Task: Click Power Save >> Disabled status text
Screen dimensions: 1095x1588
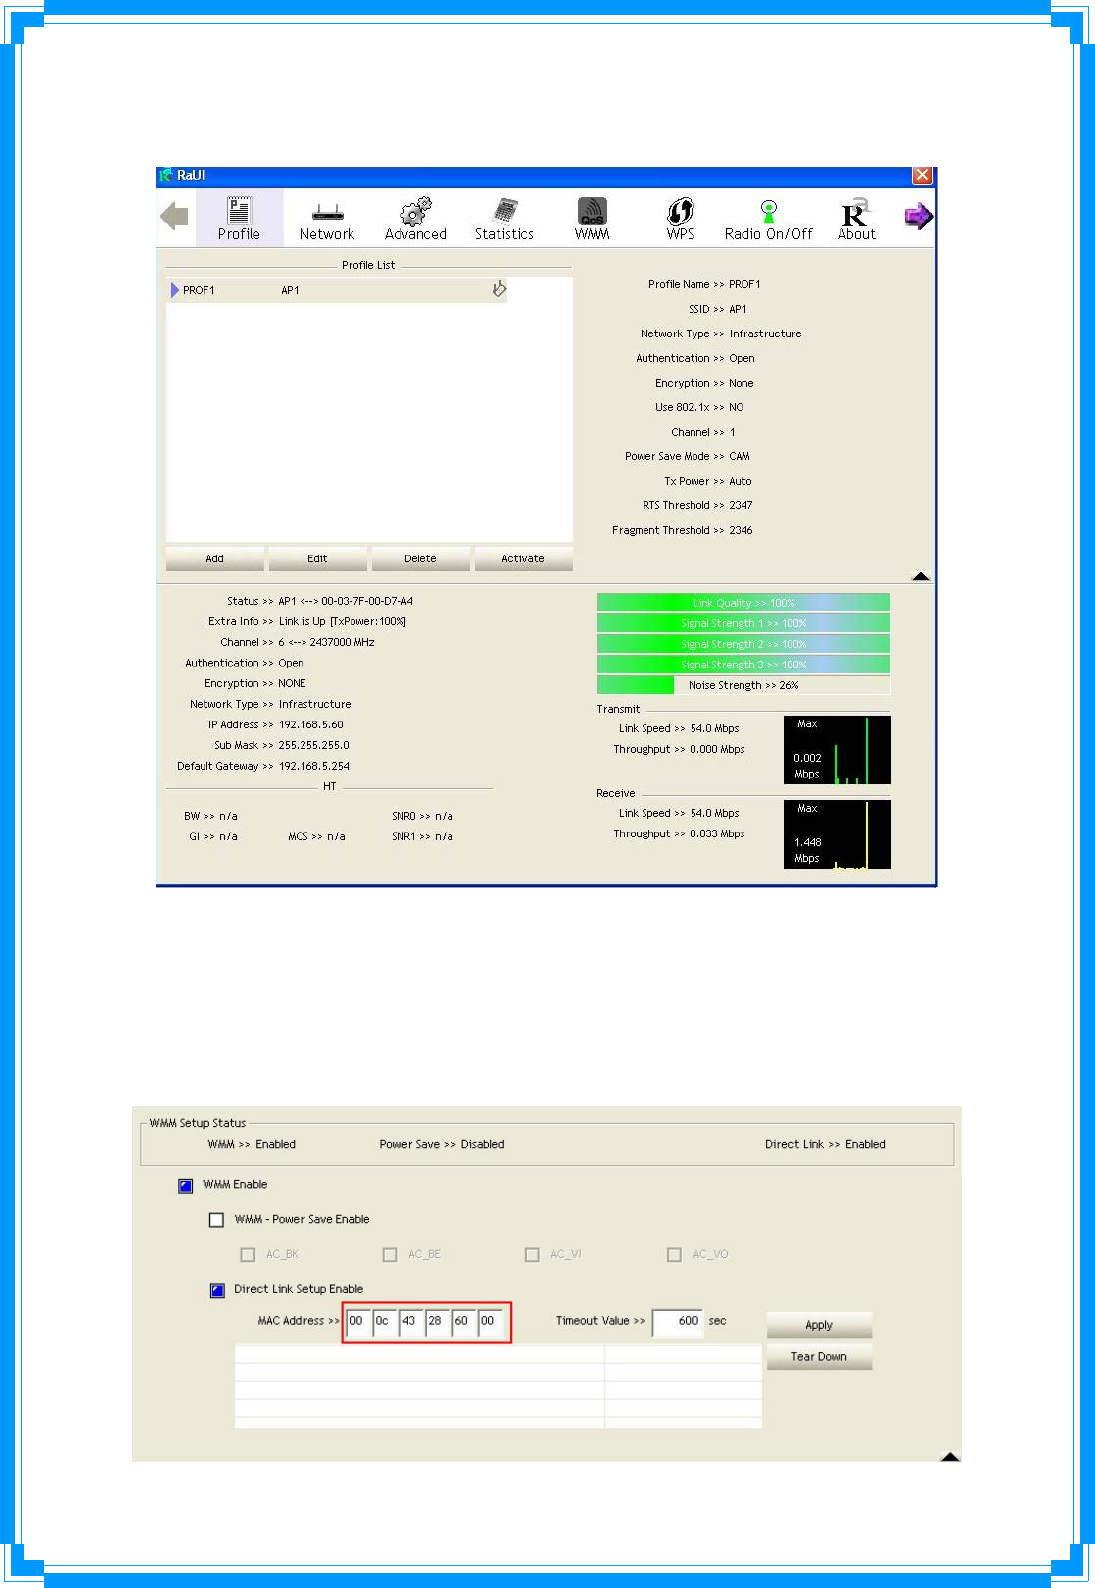Action: (442, 1144)
